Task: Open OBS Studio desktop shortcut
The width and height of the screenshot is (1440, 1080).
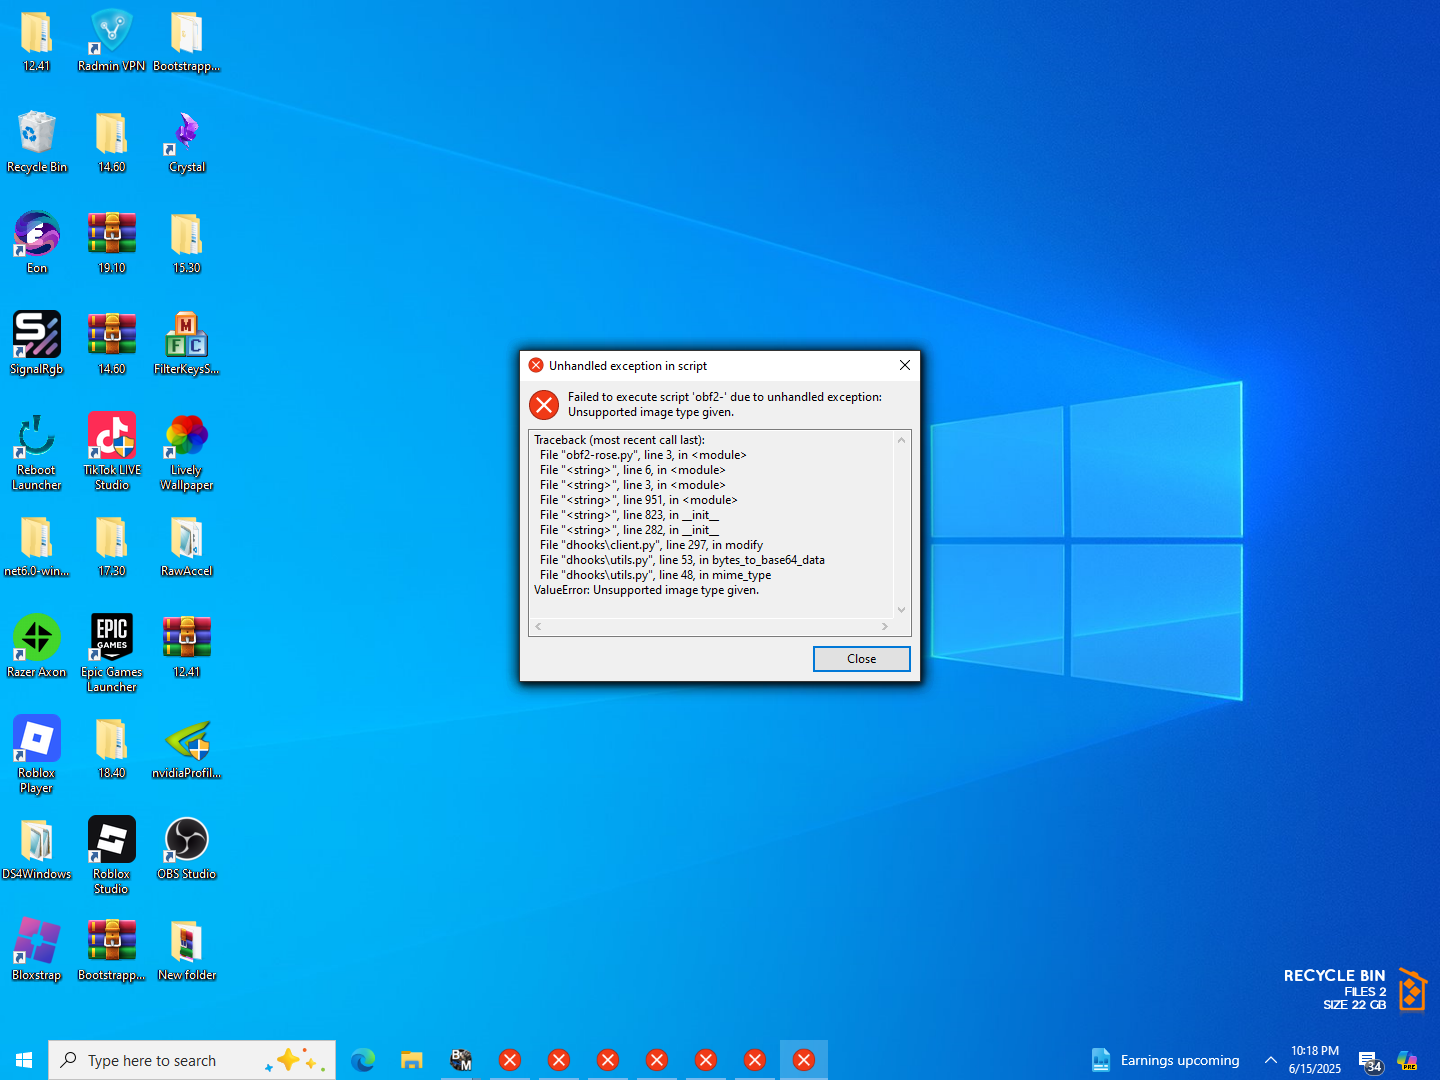Action: click(187, 840)
